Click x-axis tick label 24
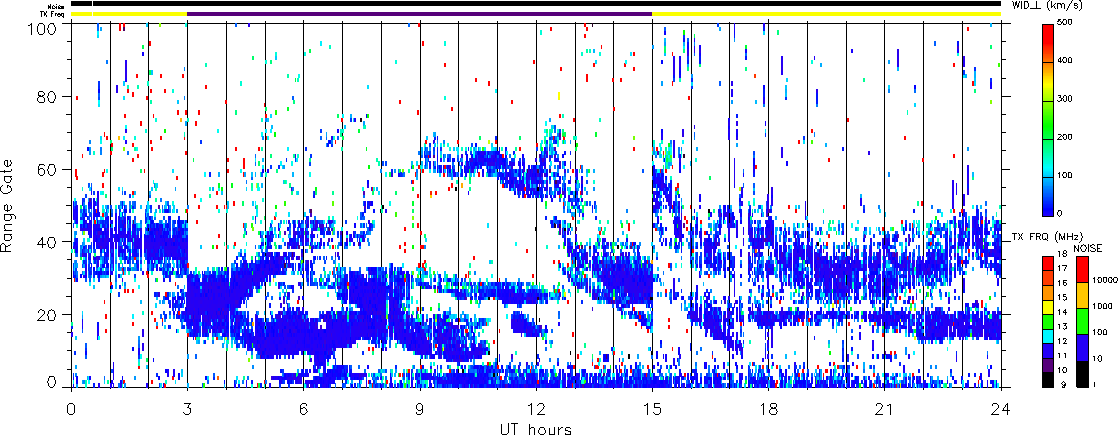 (1001, 410)
